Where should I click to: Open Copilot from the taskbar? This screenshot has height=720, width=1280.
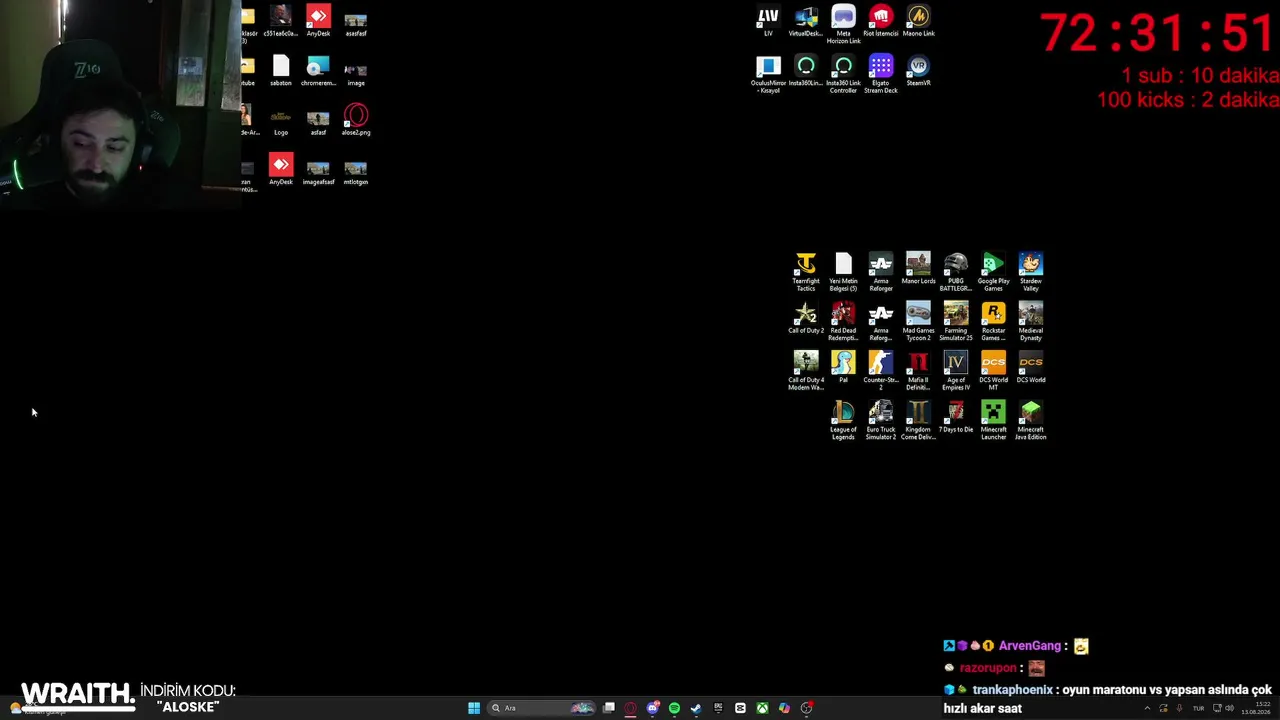pos(784,708)
